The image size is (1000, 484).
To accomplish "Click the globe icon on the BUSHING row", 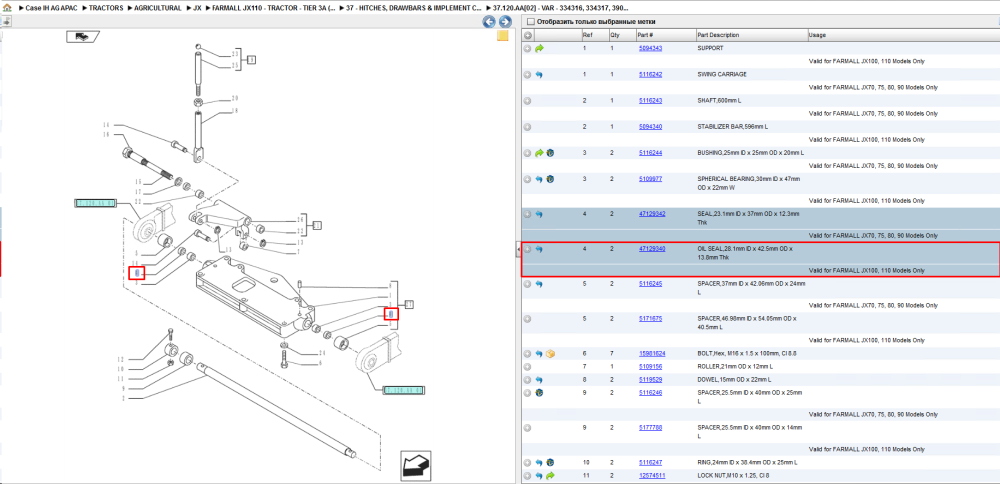I will pos(550,153).
